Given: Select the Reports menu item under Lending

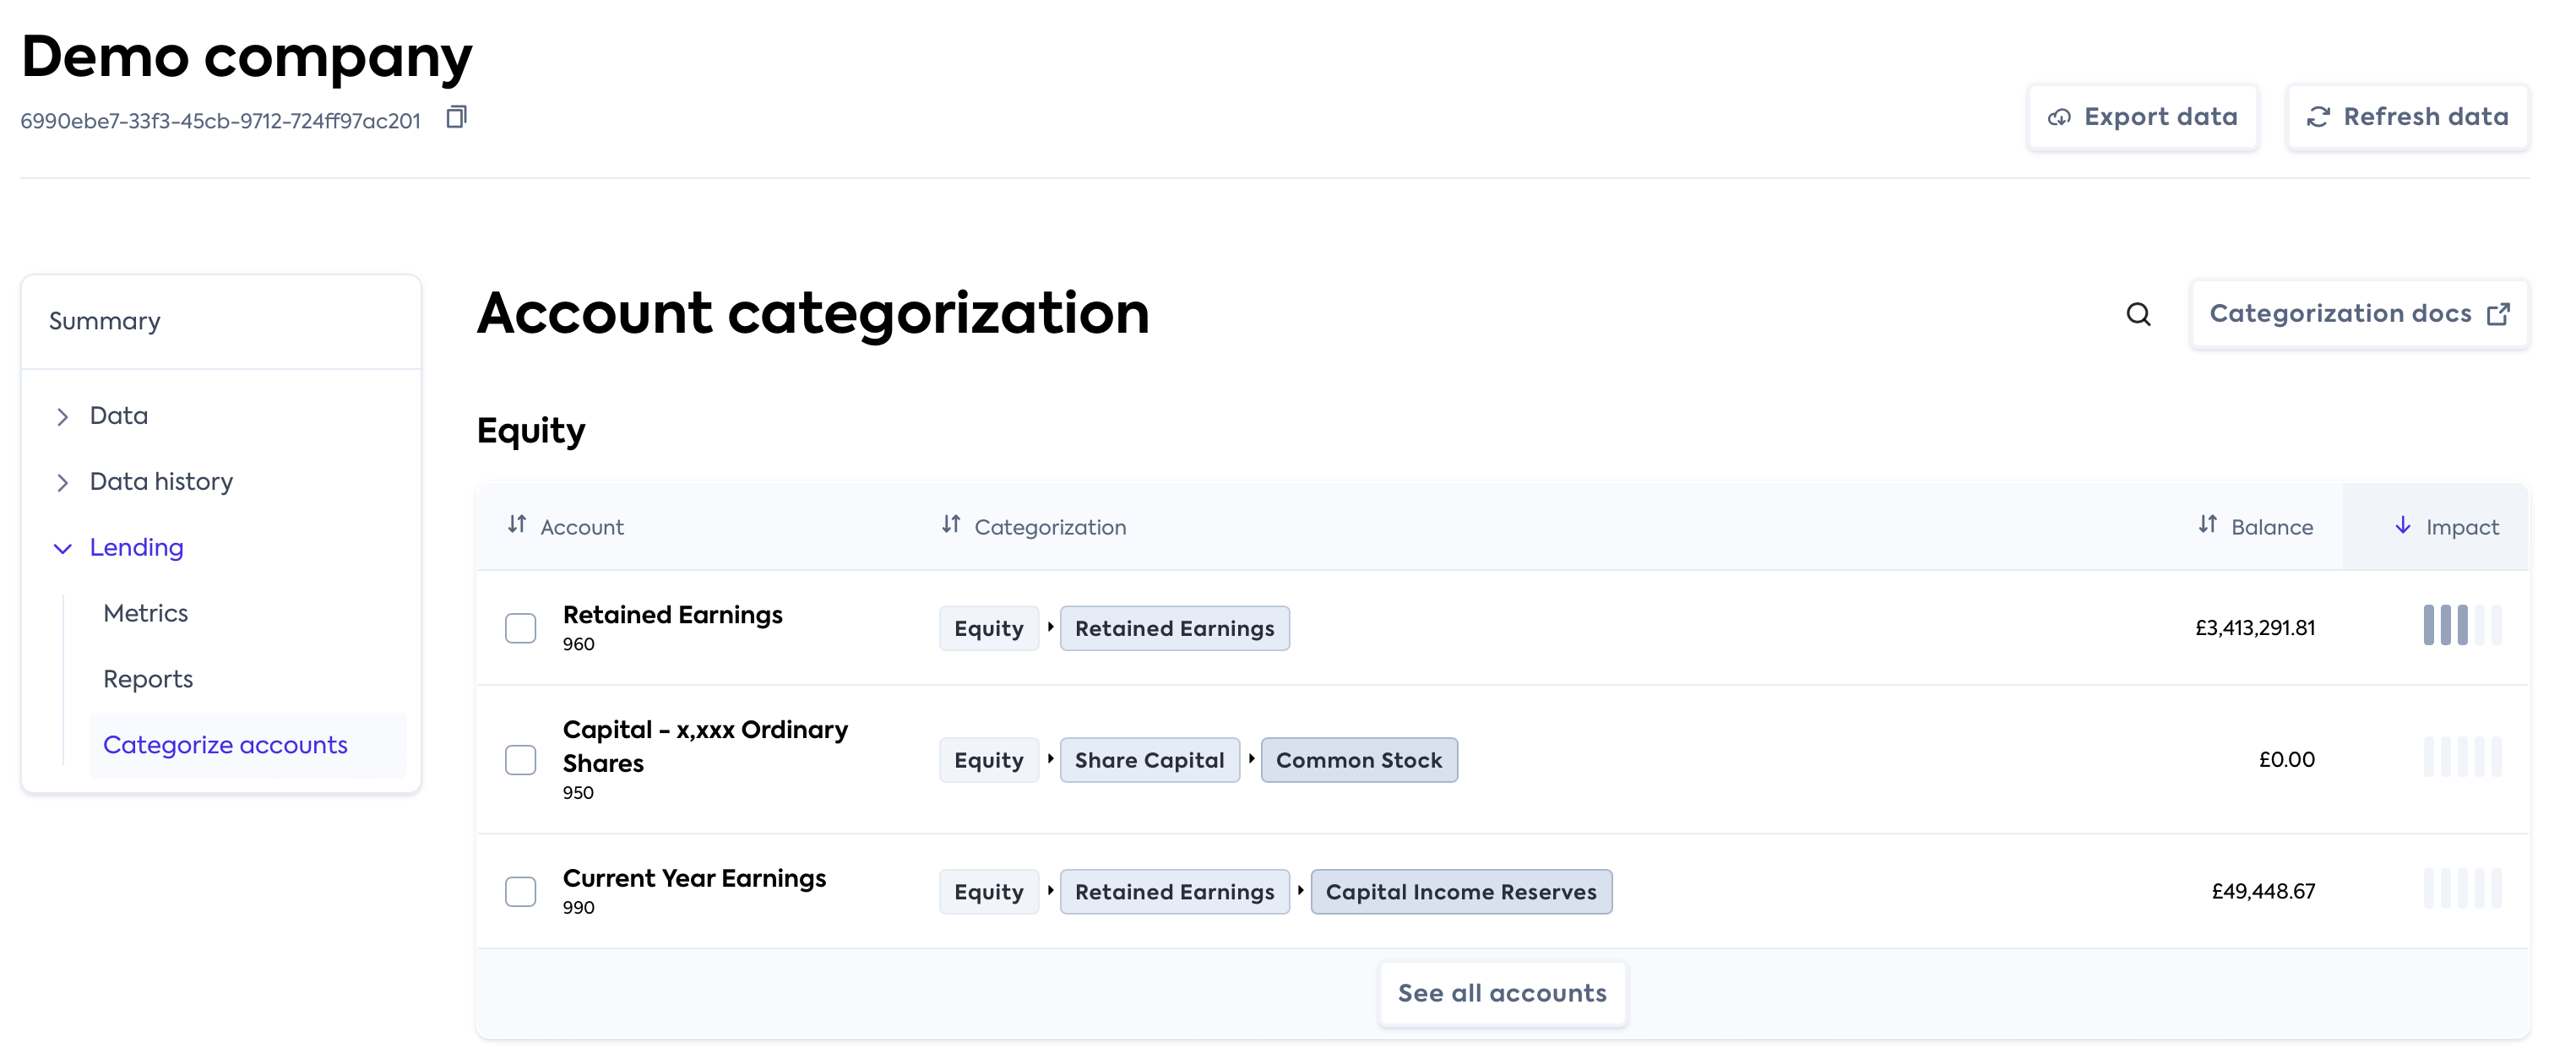Looking at the screenshot, I should click(x=148, y=678).
